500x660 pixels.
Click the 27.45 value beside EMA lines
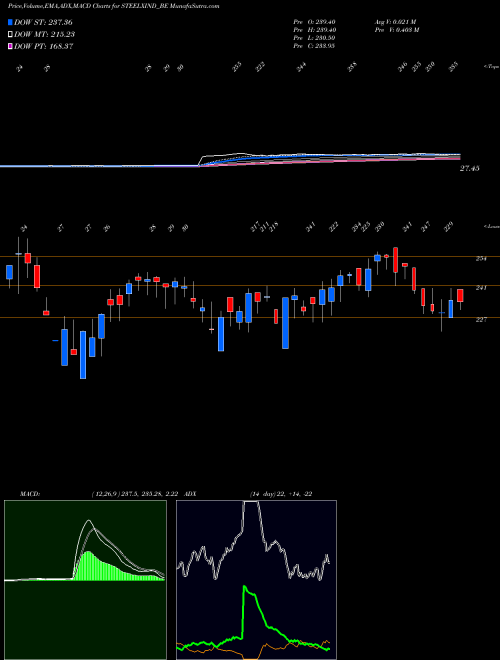(x=470, y=168)
